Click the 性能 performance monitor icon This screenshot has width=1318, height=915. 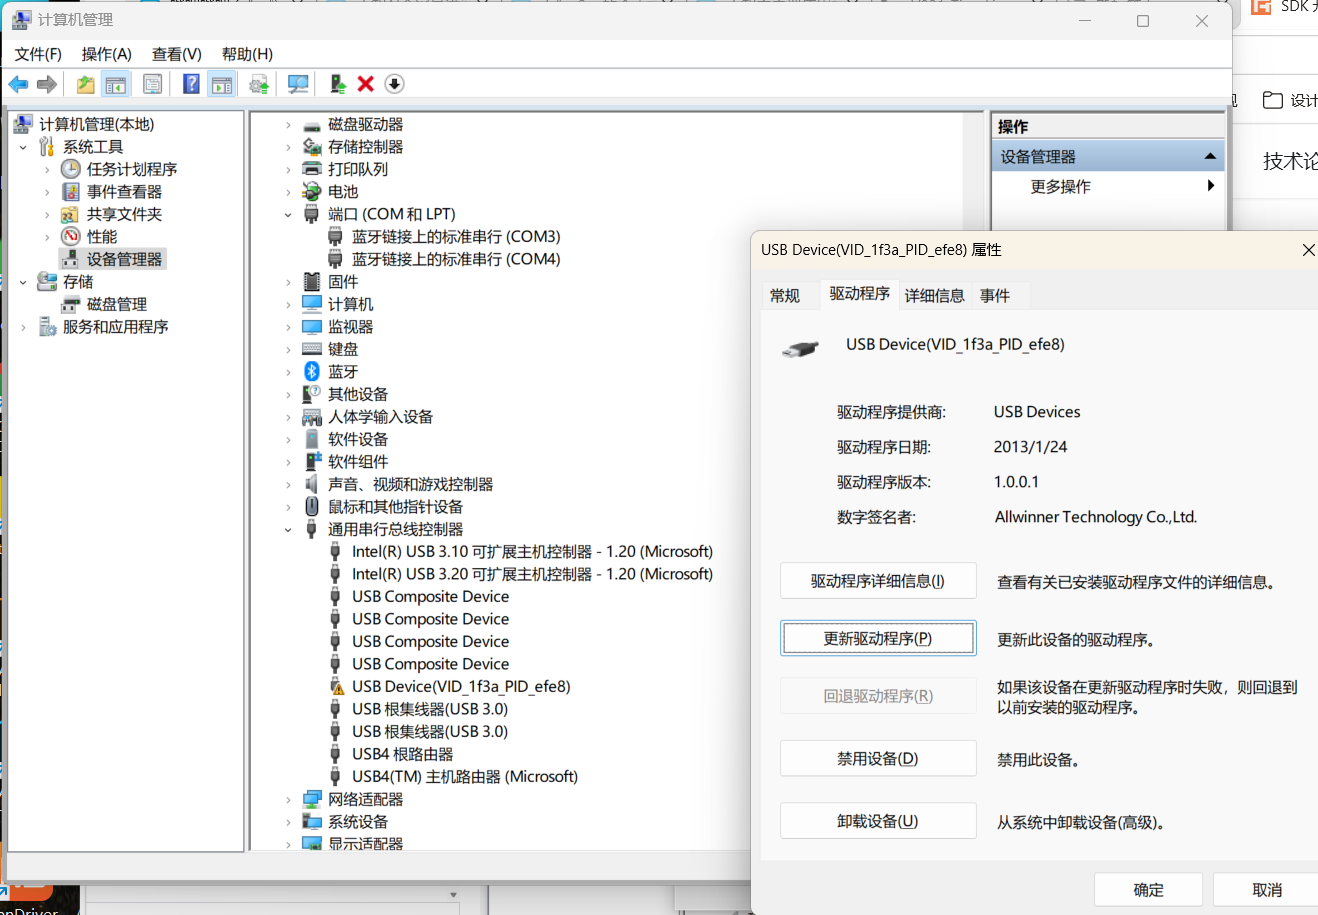[x=71, y=236]
